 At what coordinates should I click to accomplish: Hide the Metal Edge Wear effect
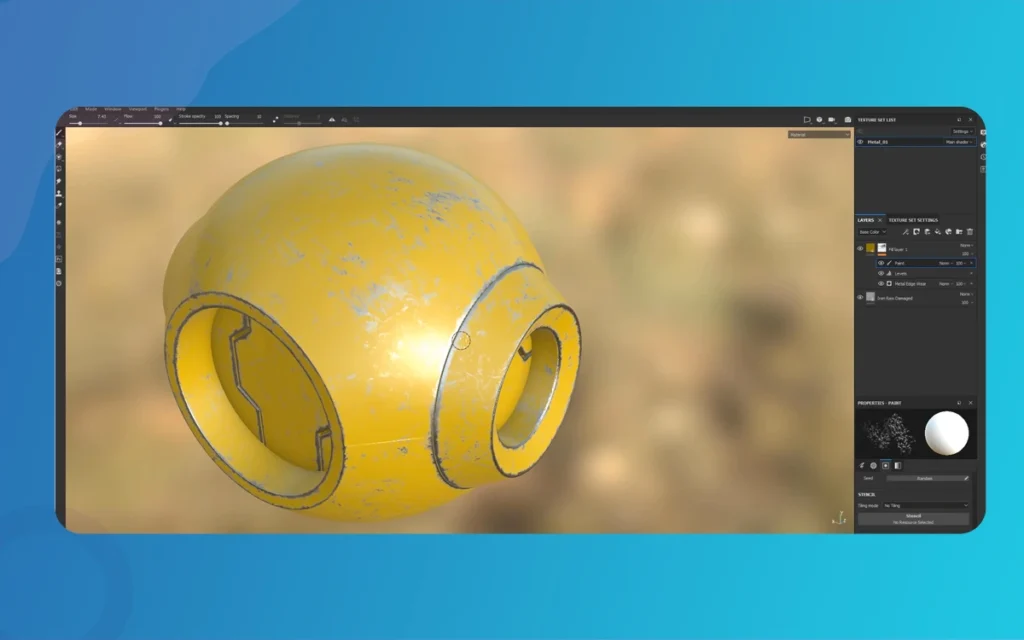tap(881, 284)
